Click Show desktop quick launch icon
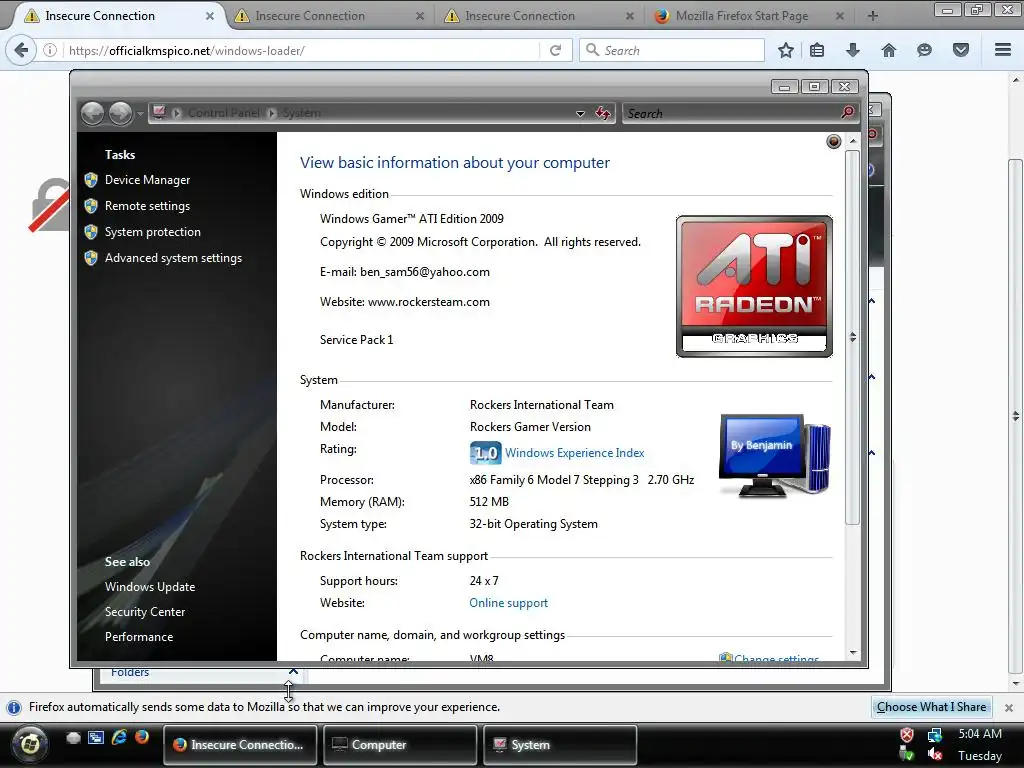The height and width of the screenshot is (768, 1024). click(73, 737)
